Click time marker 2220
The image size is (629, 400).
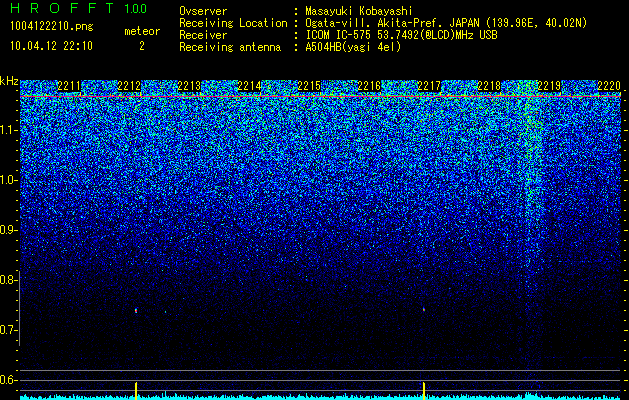[x=609, y=86]
